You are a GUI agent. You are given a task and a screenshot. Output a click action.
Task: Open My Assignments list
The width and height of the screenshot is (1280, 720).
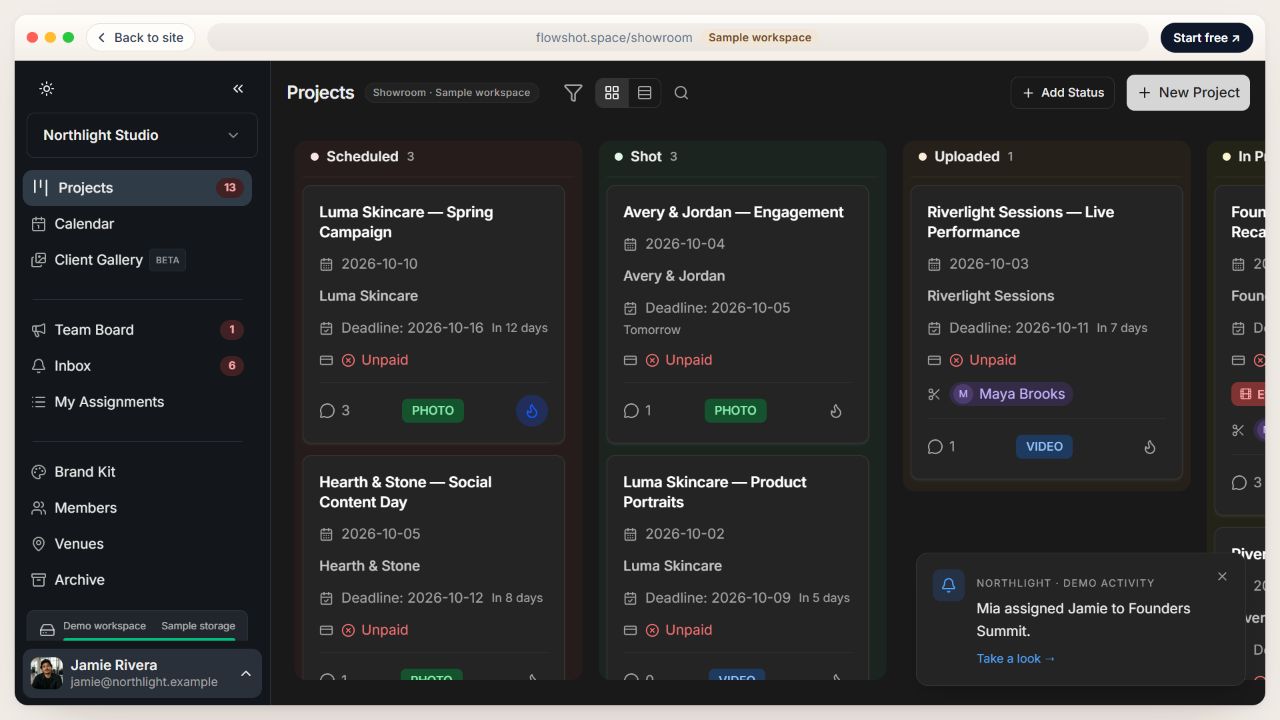pyautogui.click(x=137, y=402)
